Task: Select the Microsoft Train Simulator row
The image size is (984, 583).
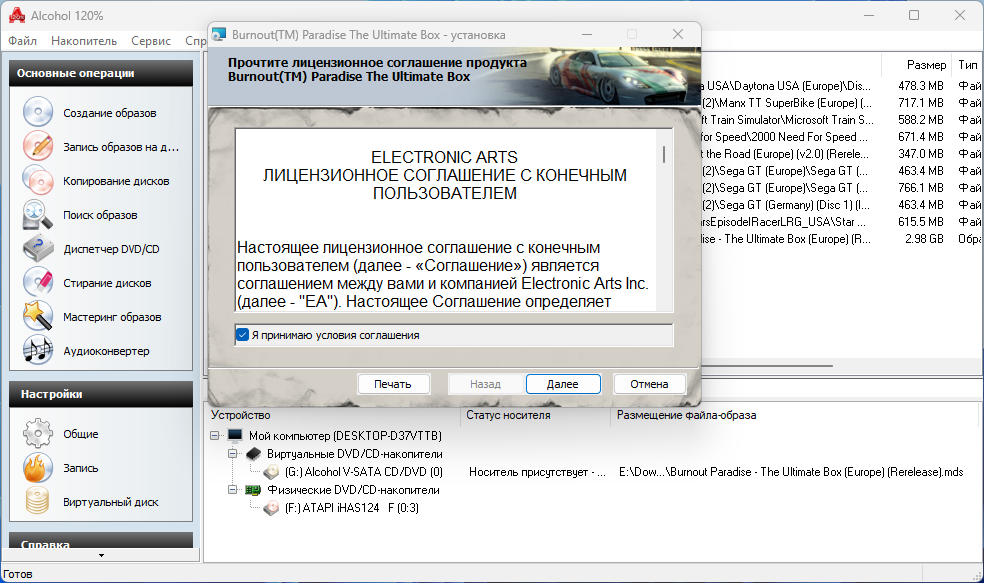Action: [x=841, y=120]
